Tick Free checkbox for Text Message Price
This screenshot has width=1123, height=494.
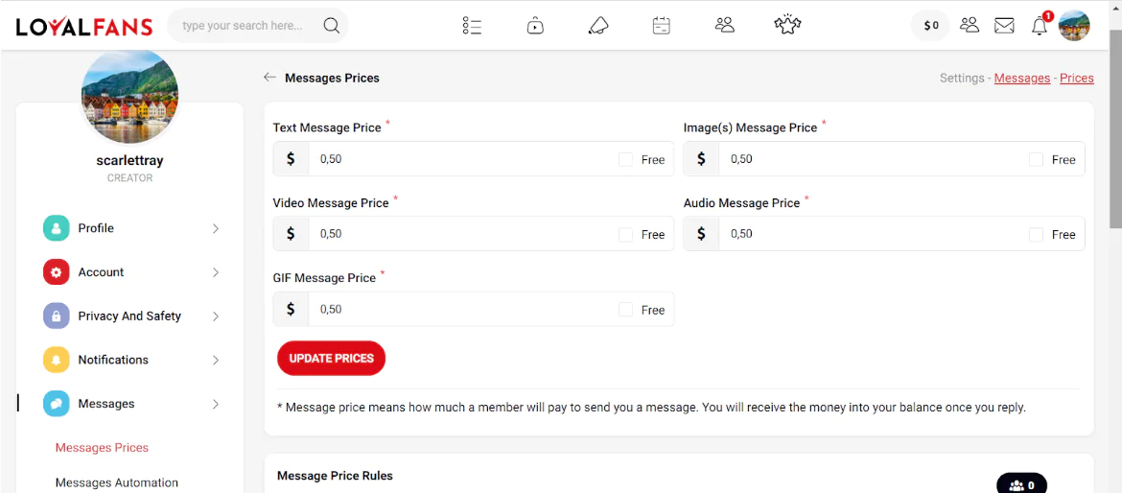(625, 160)
